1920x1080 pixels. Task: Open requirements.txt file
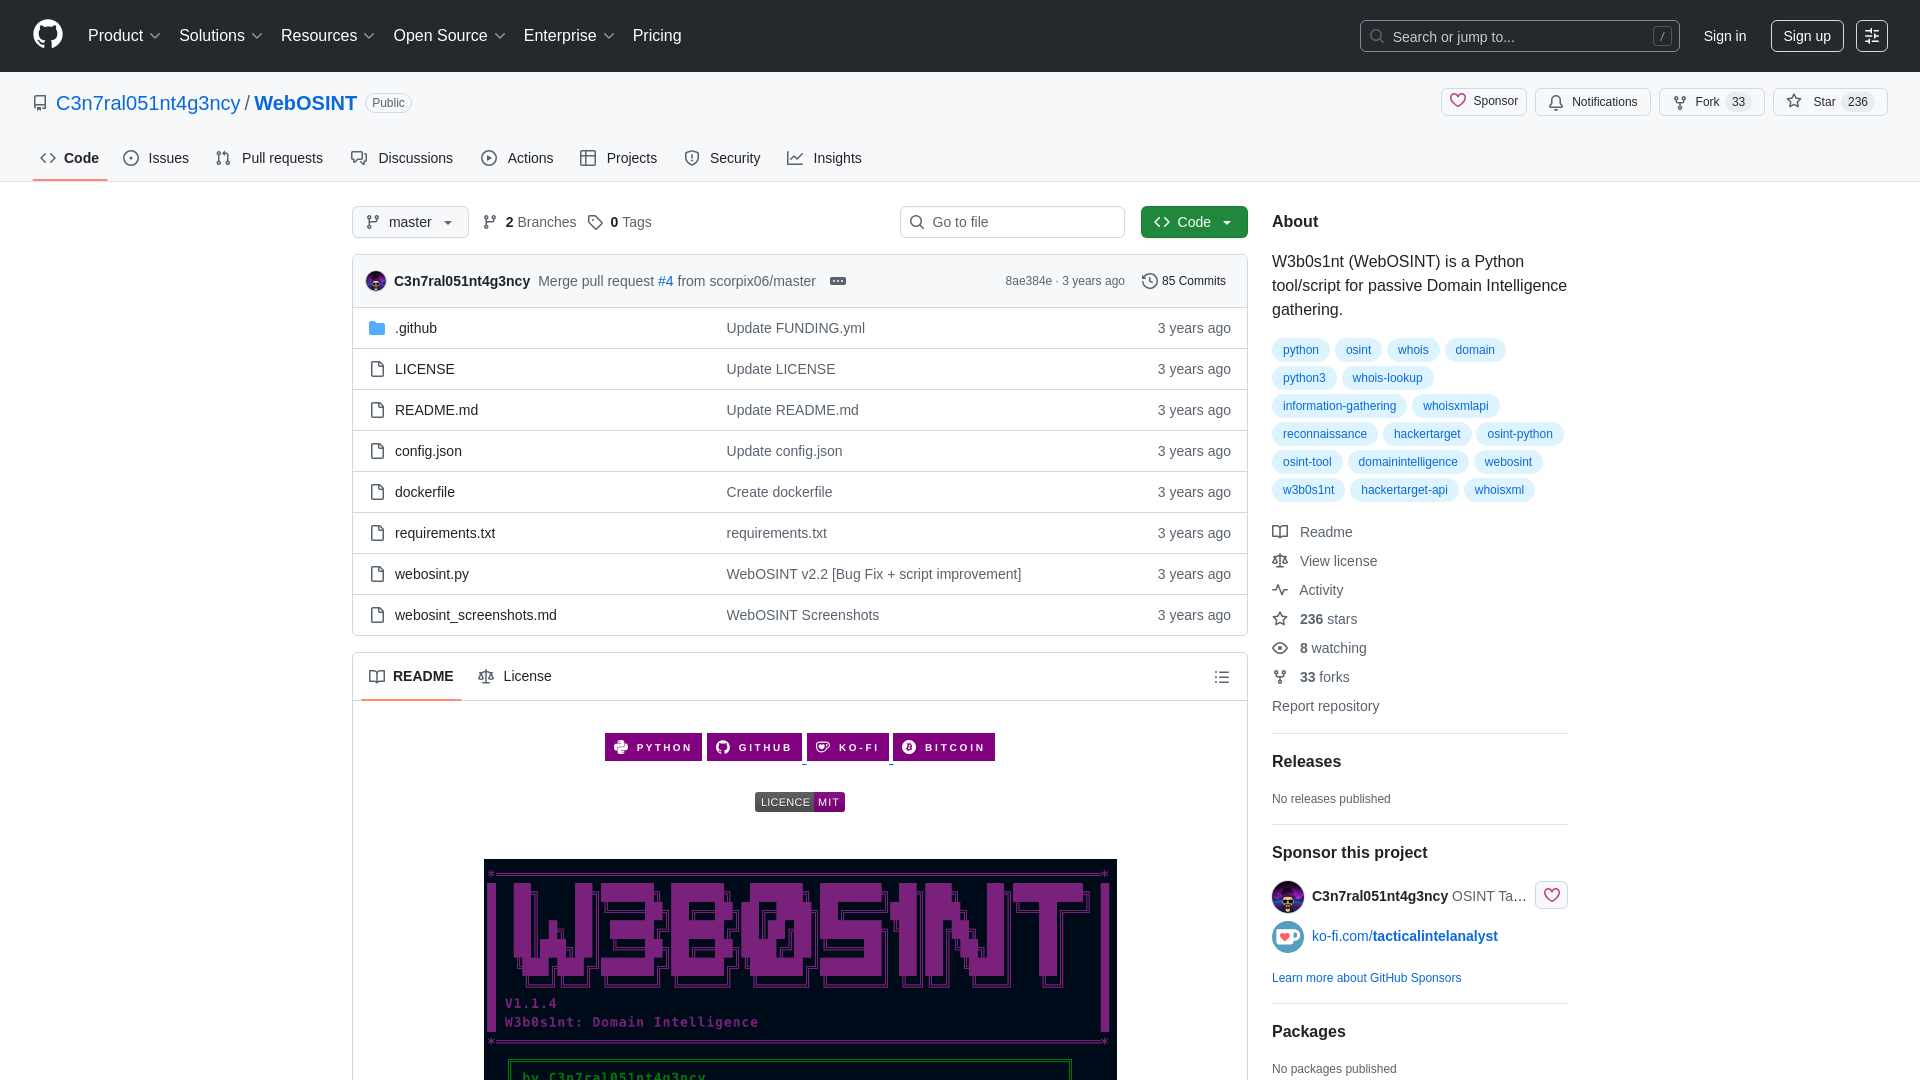point(445,533)
